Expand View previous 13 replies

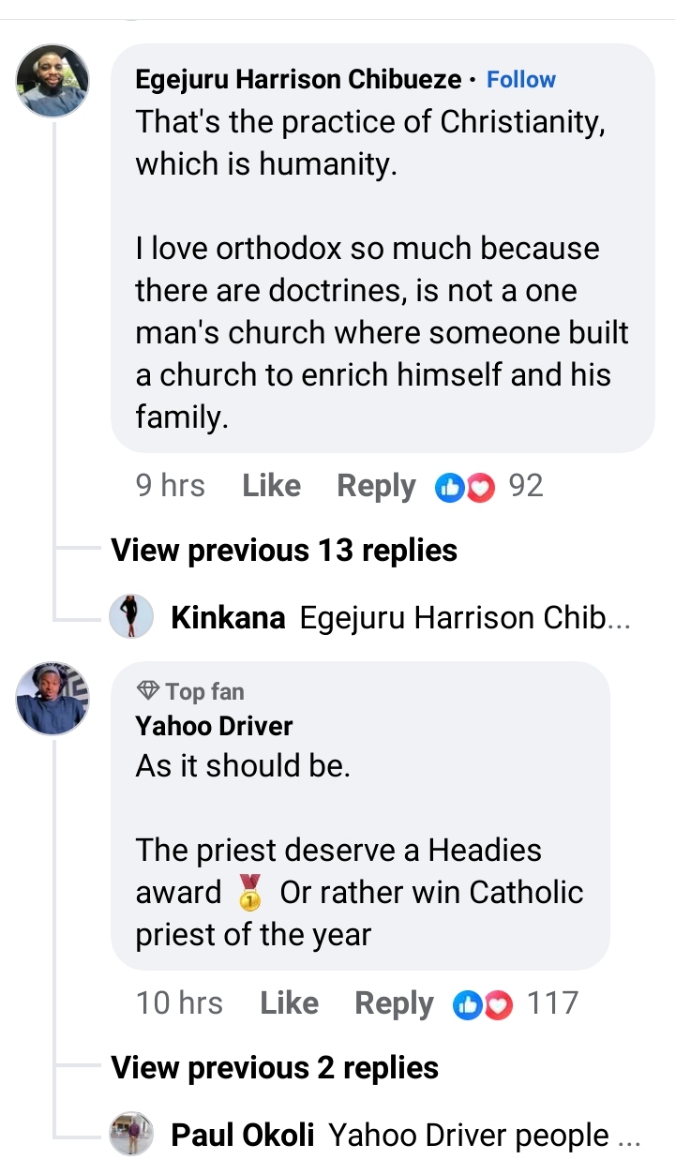pyautogui.click(x=284, y=550)
